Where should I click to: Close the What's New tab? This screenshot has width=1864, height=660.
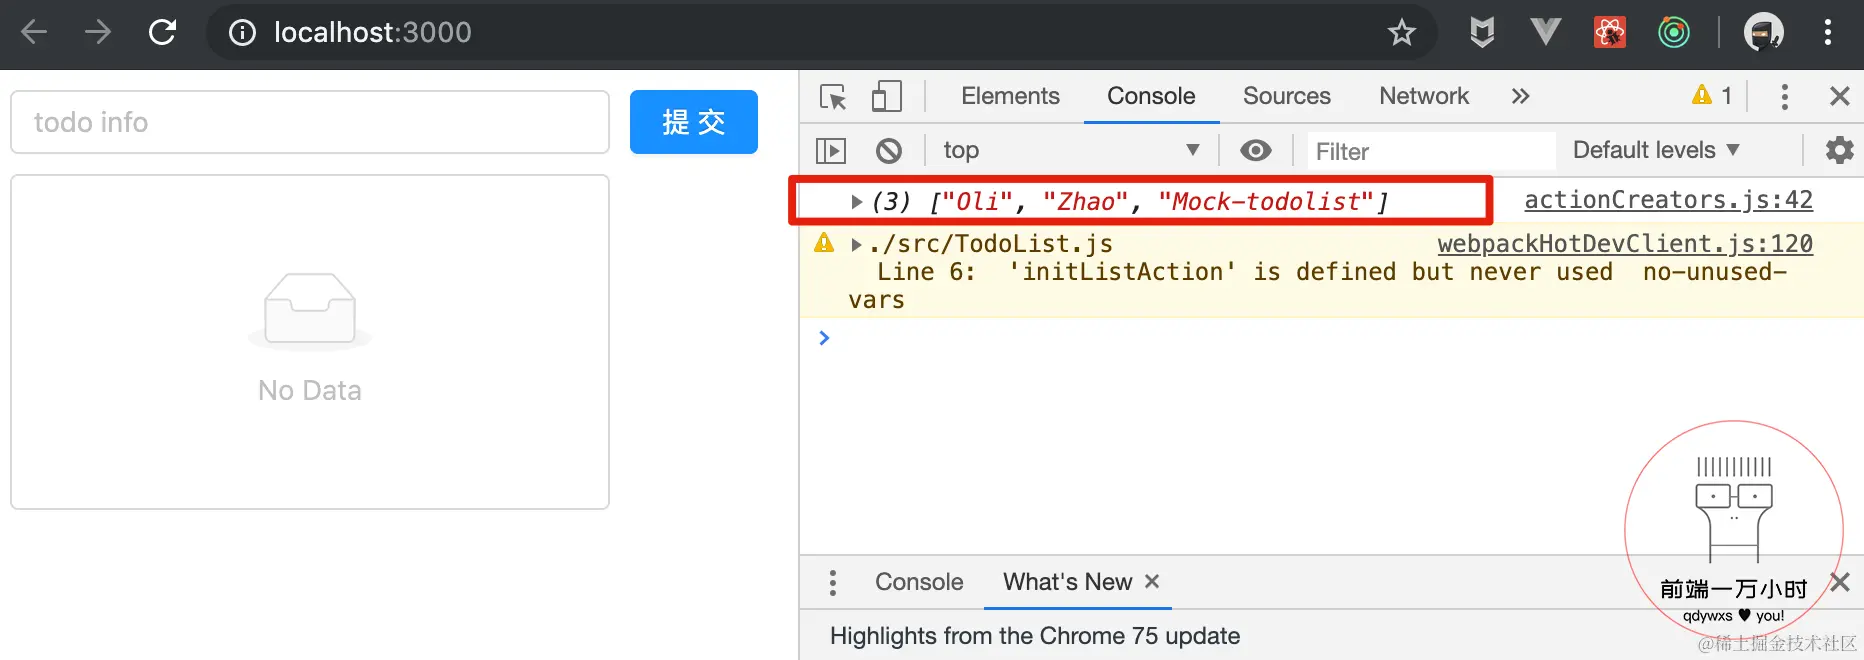point(1152,581)
